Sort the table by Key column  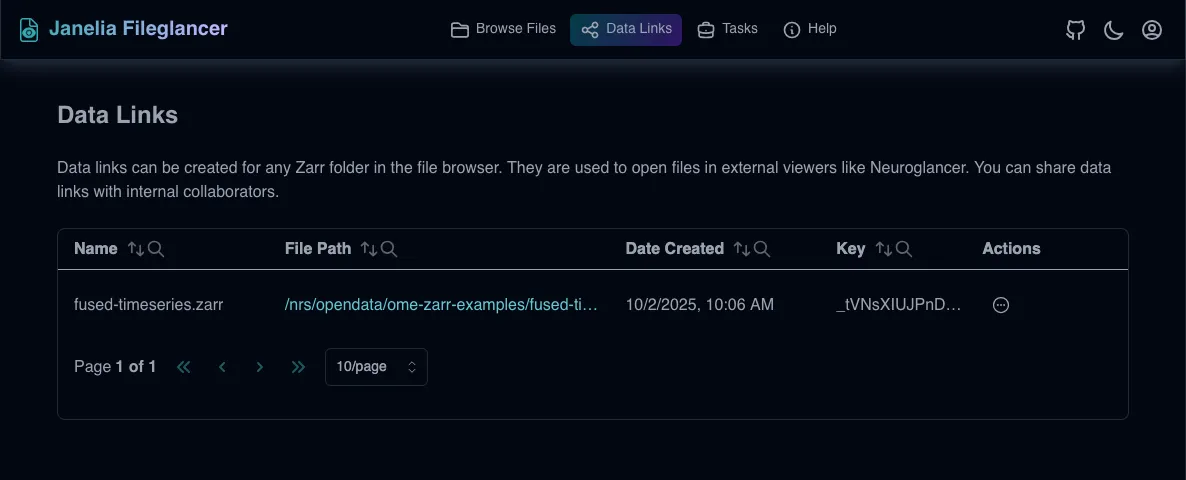[x=883, y=249]
